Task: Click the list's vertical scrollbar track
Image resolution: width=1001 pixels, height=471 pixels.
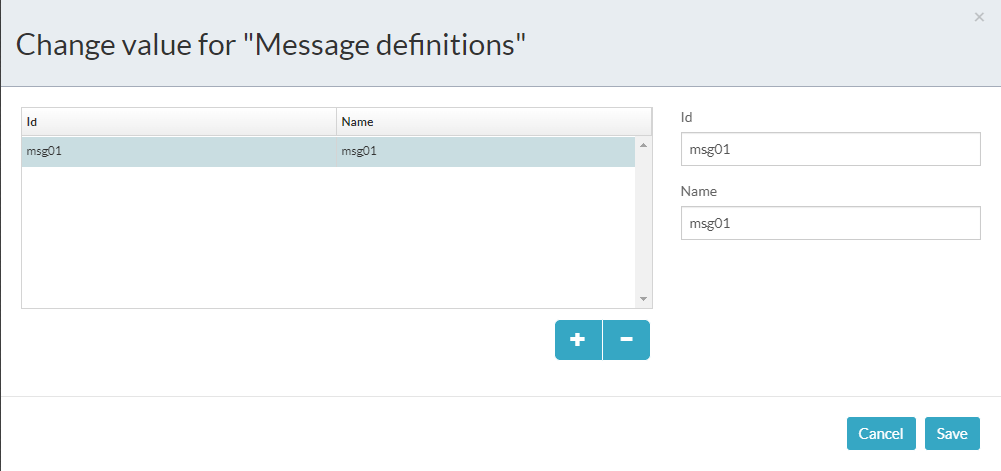Action: tap(643, 222)
